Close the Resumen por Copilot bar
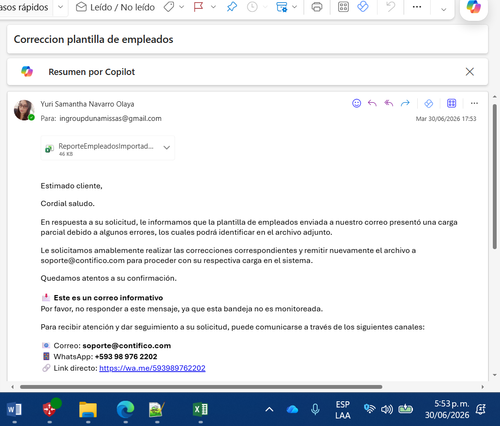 470,71
